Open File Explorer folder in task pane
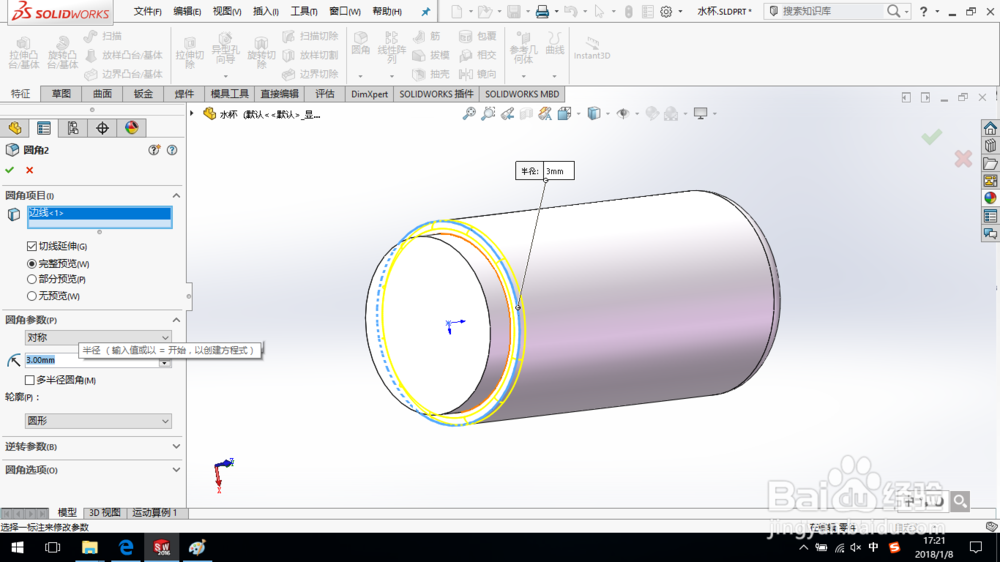This screenshot has height=562, width=1000. tap(990, 164)
